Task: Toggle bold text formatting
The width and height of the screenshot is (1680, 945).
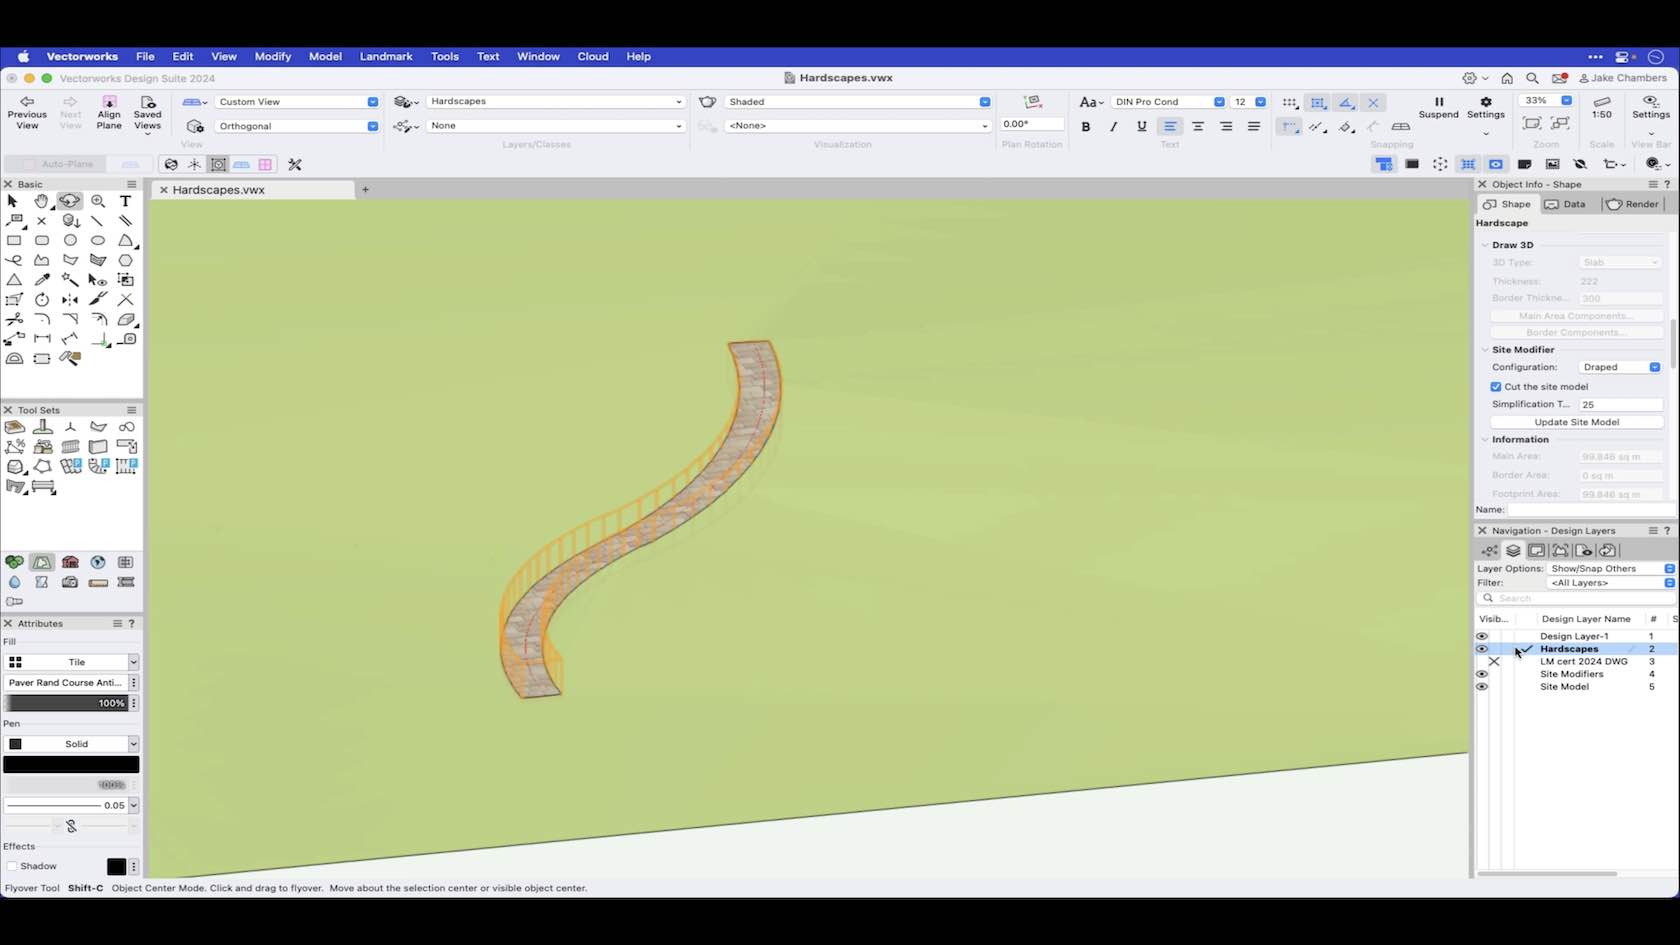Action: 1085,127
